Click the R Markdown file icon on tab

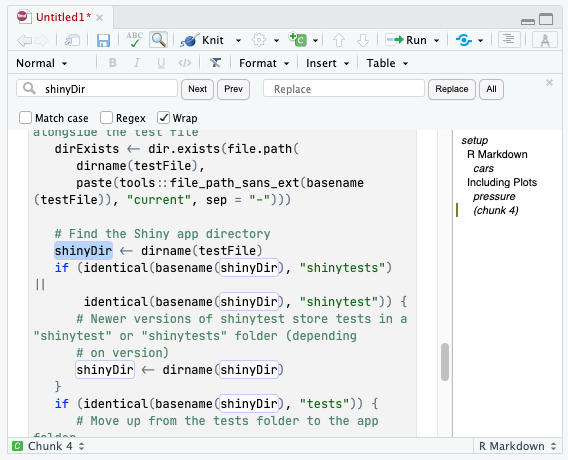(24, 17)
